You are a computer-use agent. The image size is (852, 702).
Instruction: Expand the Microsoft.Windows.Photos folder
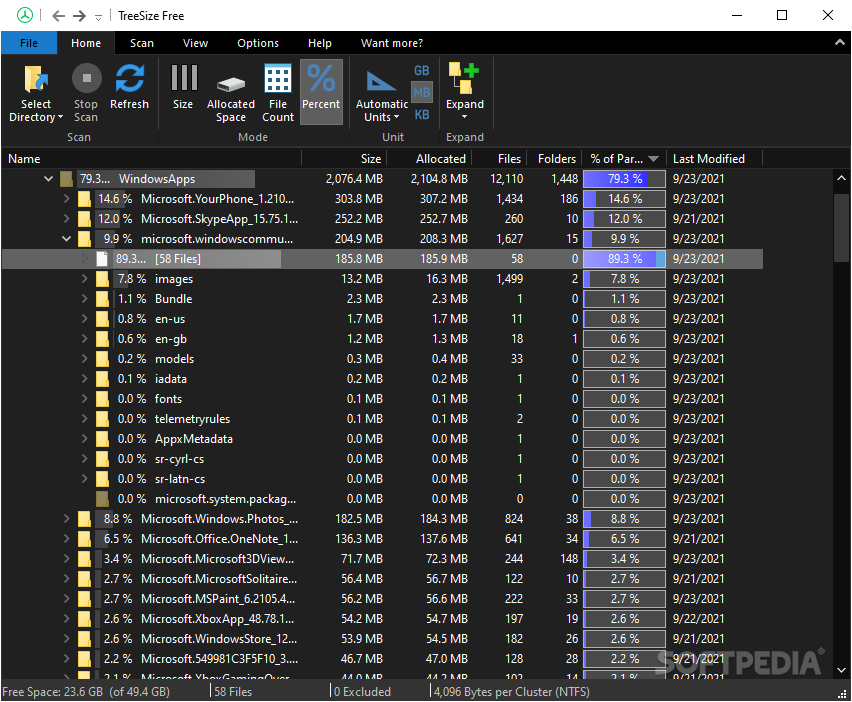point(66,518)
